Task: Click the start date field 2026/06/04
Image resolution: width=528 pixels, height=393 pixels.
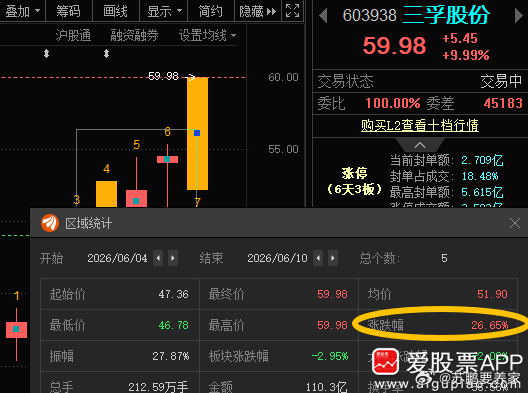Action: click(x=117, y=258)
